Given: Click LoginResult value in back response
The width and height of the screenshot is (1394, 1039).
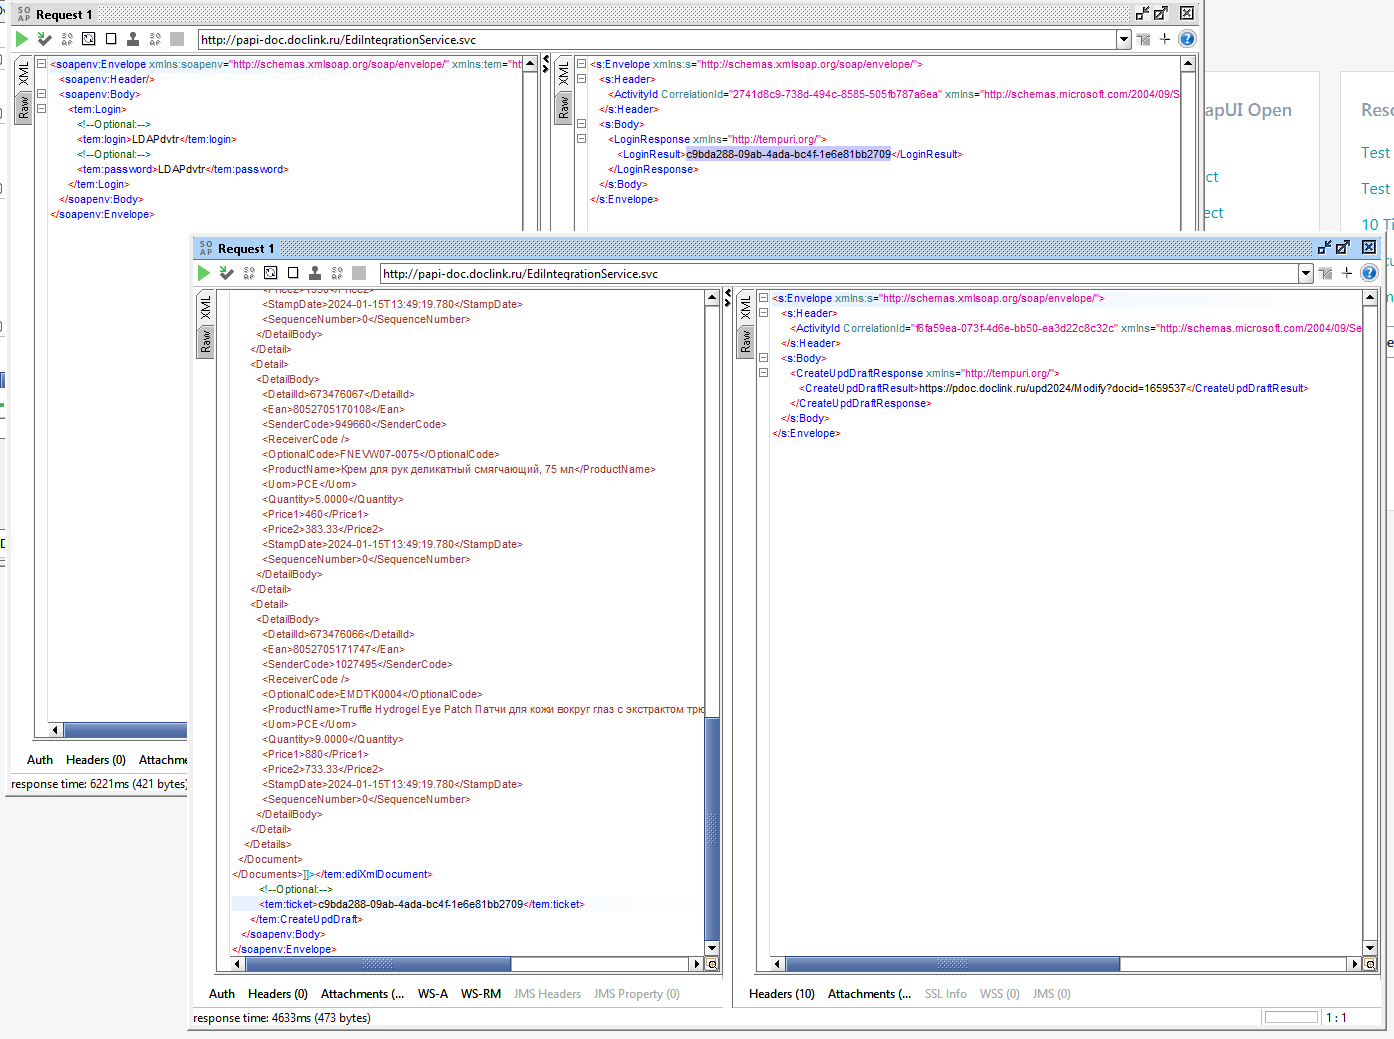Looking at the screenshot, I should tap(788, 154).
